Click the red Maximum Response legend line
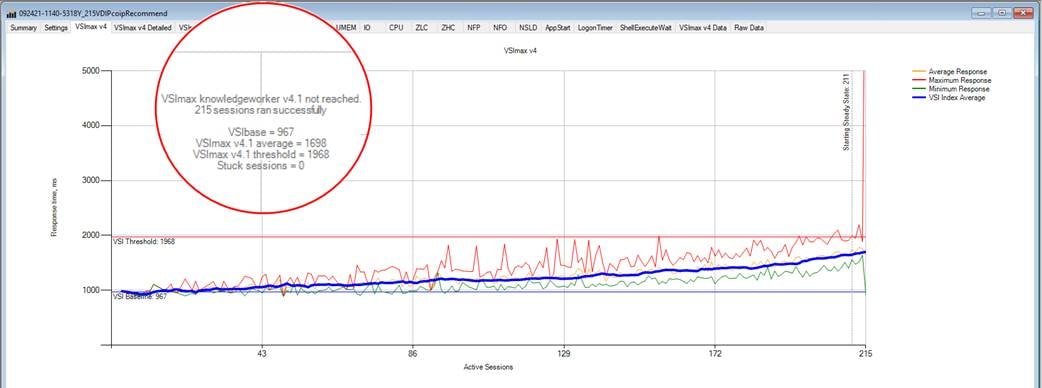 (918, 80)
